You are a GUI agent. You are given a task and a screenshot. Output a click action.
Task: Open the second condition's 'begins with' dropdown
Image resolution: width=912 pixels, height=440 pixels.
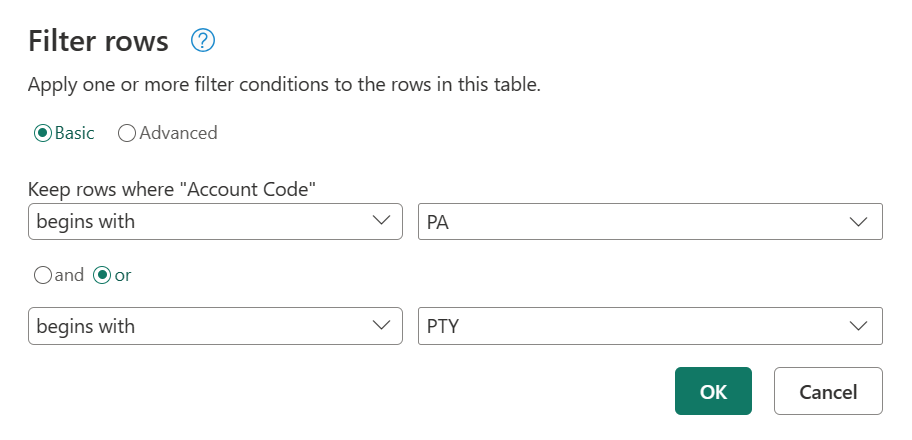[200, 326]
